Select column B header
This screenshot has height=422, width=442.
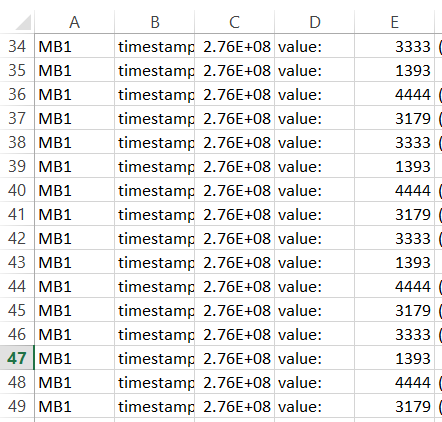pos(154,22)
